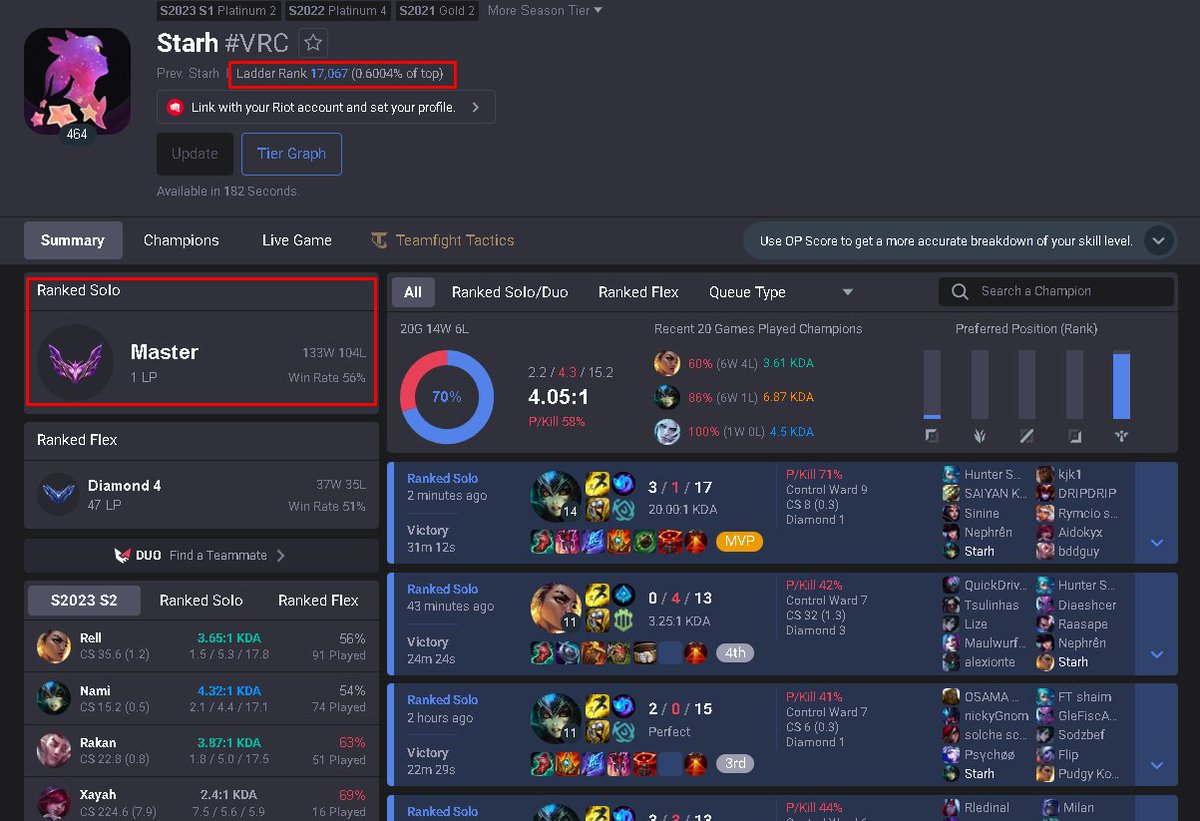This screenshot has height=821, width=1200.
Task: Click the champion portrait in the 3/1/17 match
Action: [x=555, y=496]
